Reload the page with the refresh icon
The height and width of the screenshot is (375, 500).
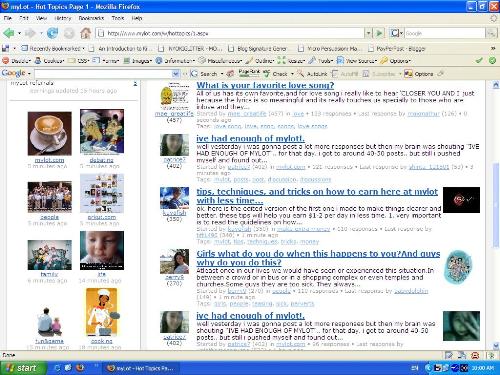[x=52, y=33]
